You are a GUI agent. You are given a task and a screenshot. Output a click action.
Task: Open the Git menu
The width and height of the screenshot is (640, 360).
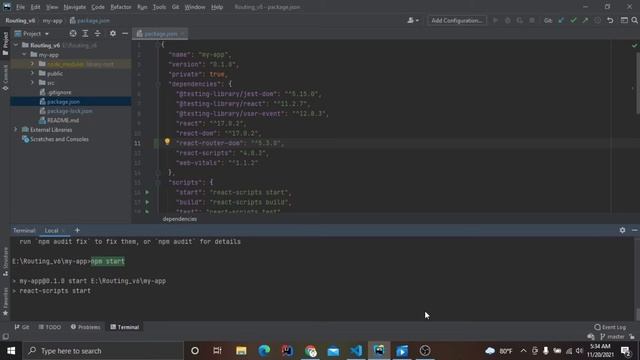(x=175, y=7)
